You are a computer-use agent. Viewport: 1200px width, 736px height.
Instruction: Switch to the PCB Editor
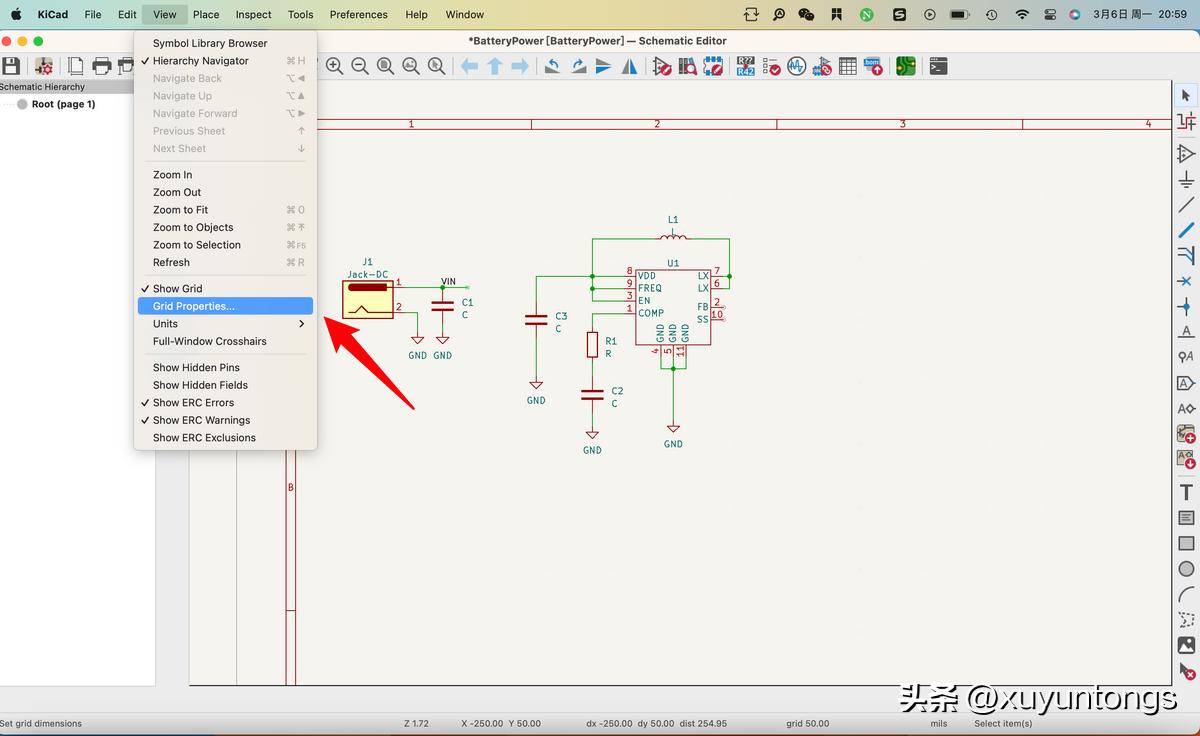coord(903,65)
